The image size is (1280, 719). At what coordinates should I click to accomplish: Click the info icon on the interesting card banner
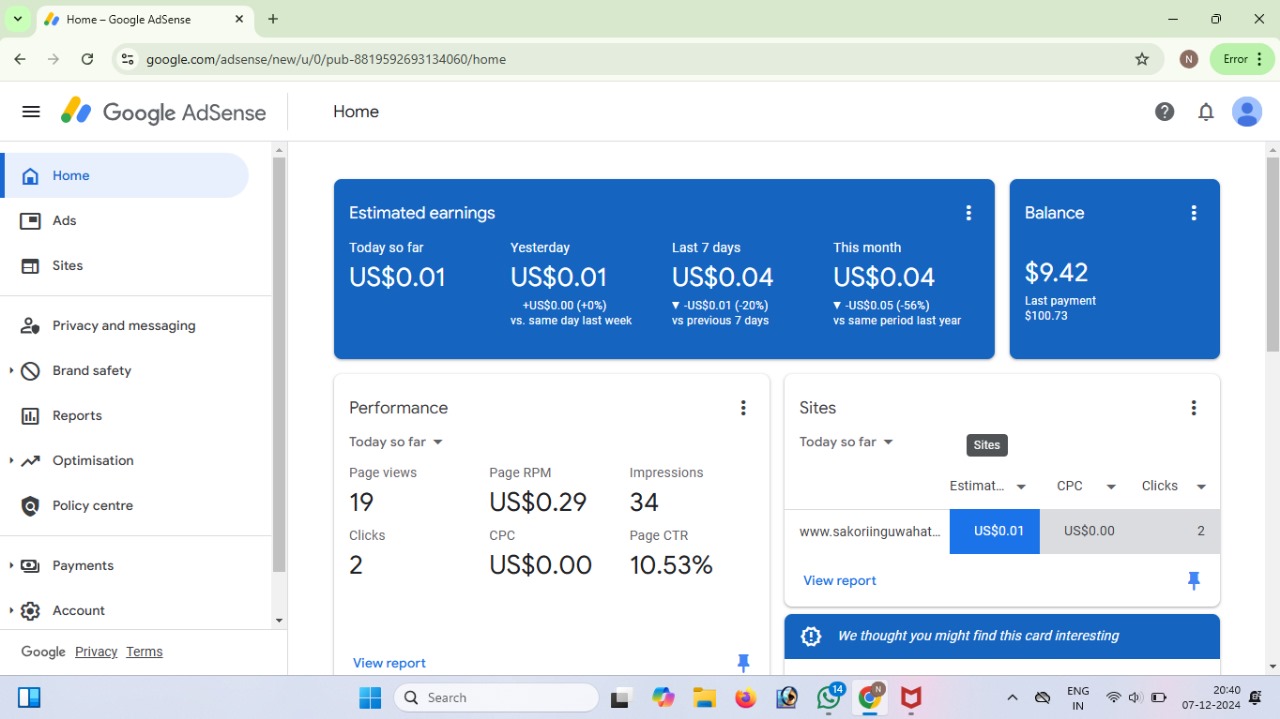tap(811, 636)
